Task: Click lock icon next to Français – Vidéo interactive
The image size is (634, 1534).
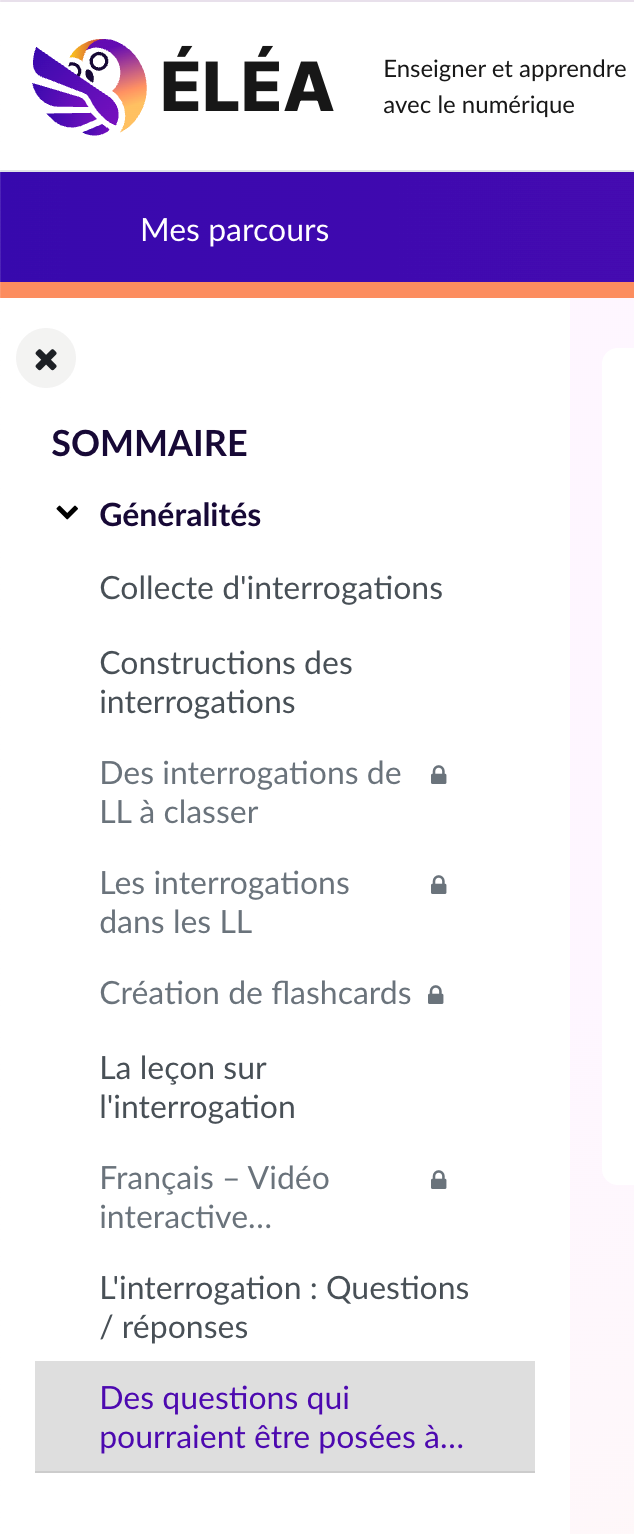Action: pos(438,1180)
